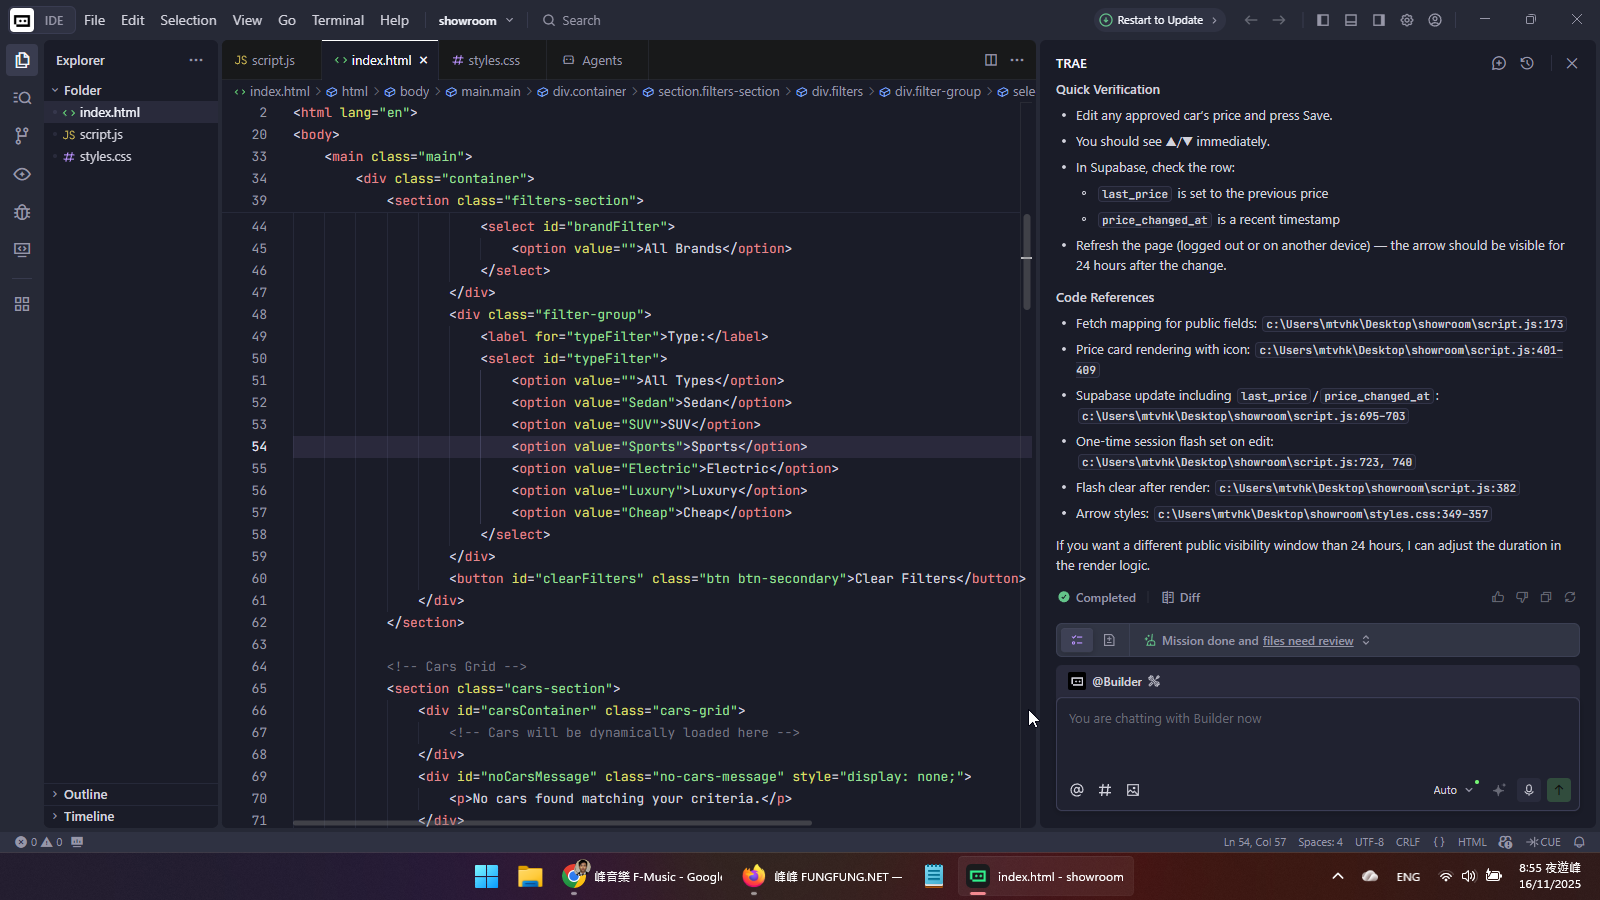The image size is (1600, 900).
Task: Open the Source Control sidebar icon
Action: (22, 135)
